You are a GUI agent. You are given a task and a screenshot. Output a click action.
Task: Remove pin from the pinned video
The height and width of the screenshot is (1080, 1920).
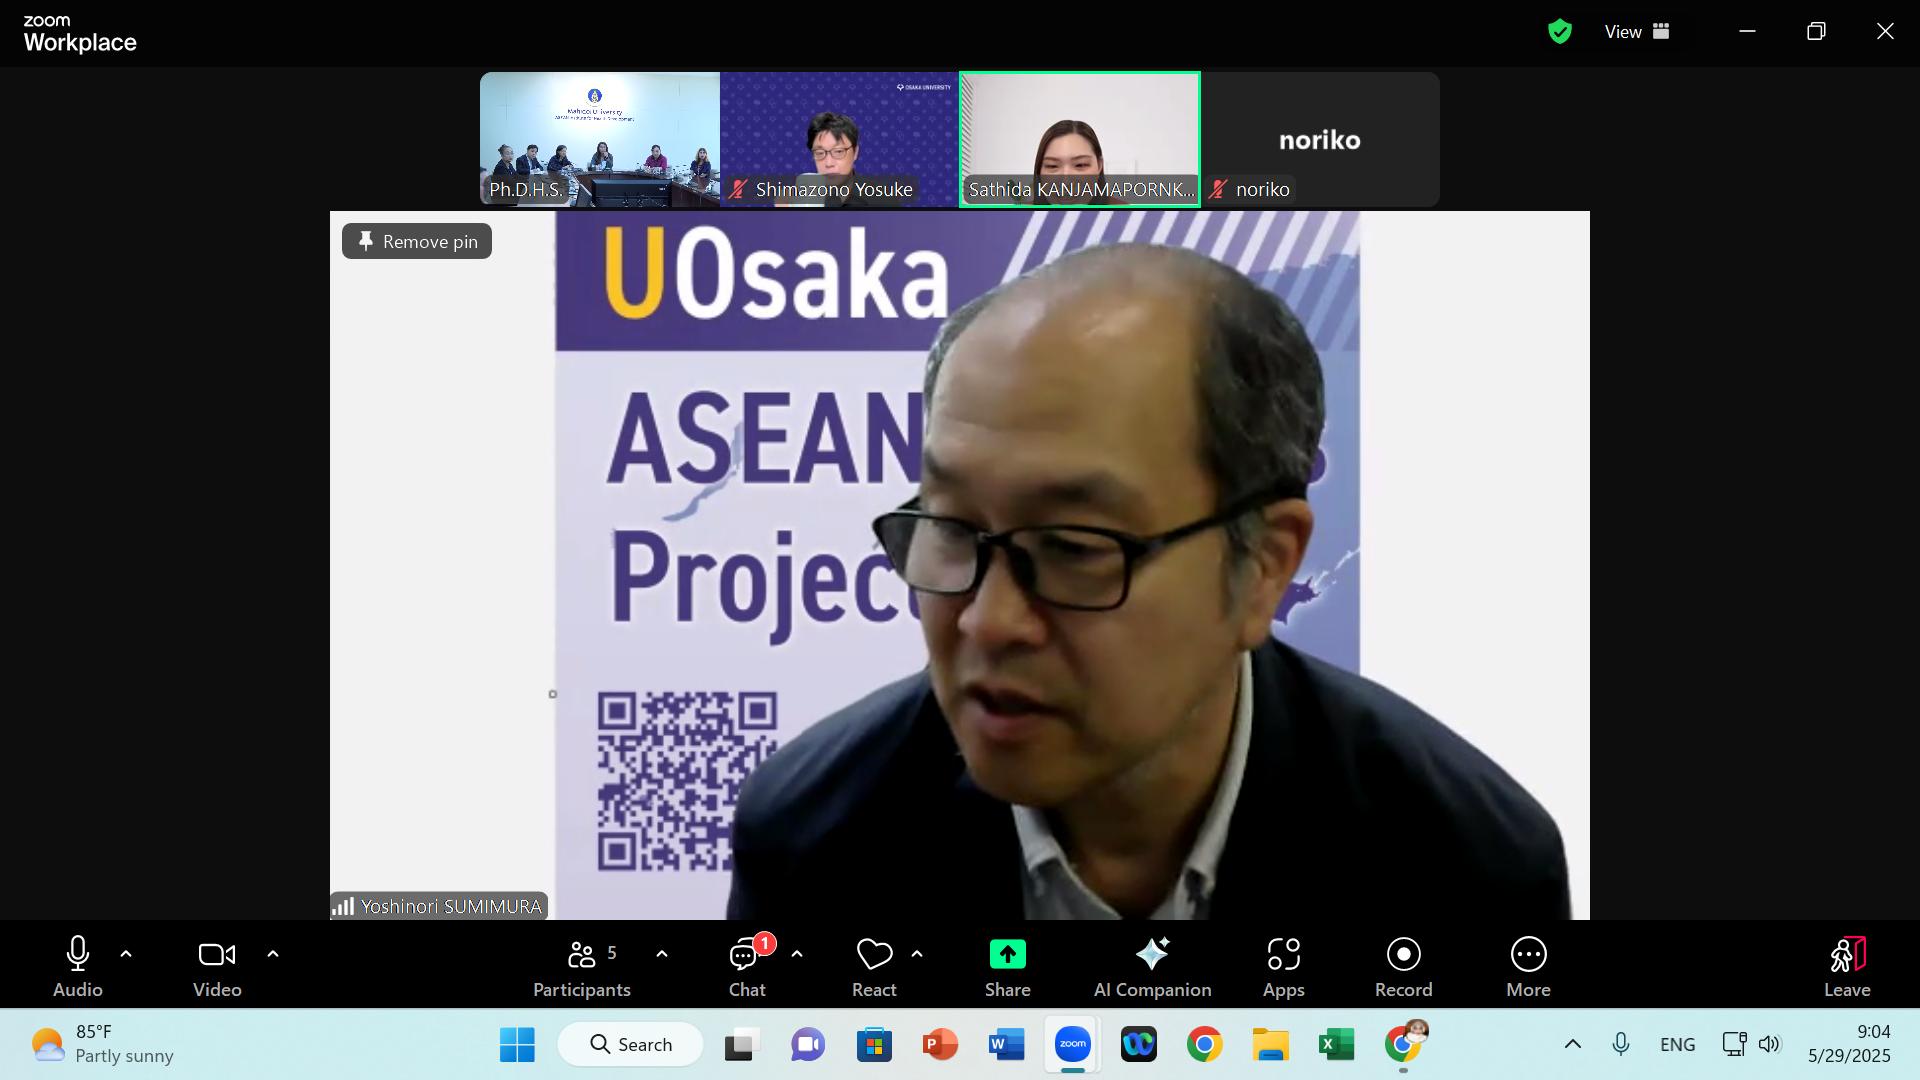[x=417, y=241]
